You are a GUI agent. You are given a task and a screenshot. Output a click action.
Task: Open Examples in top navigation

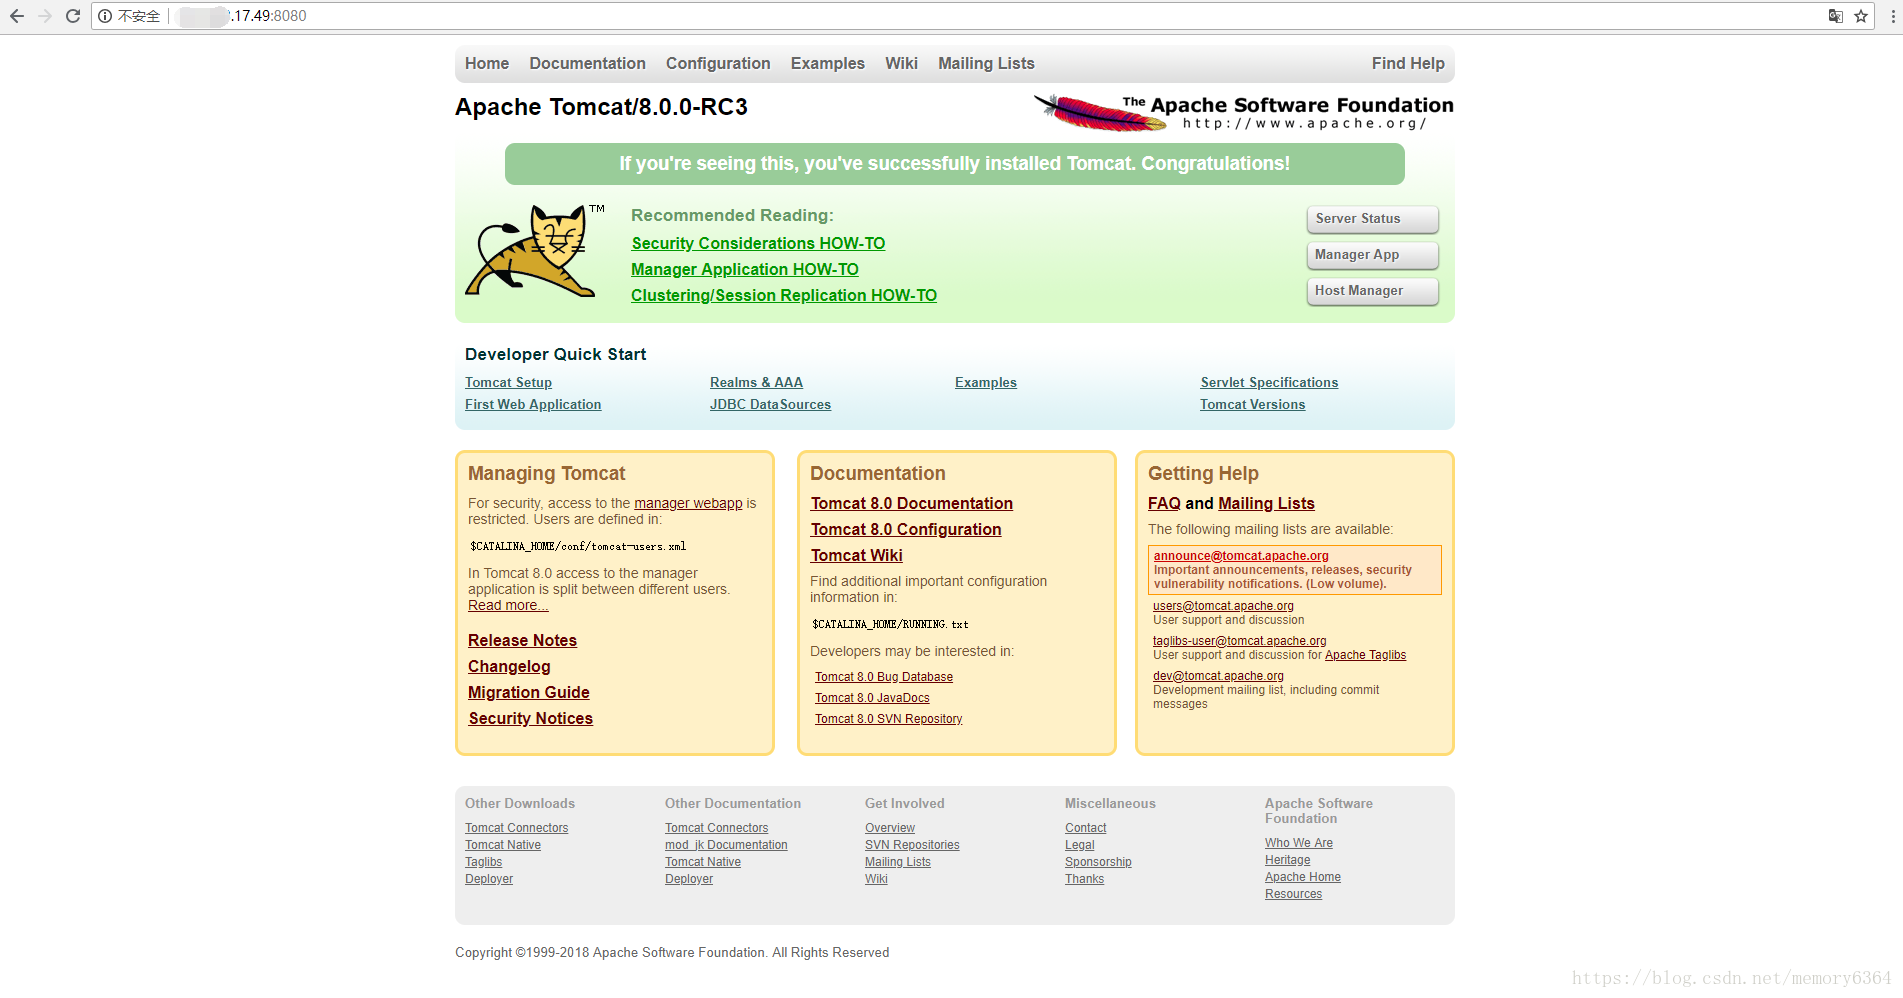click(x=828, y=64)
